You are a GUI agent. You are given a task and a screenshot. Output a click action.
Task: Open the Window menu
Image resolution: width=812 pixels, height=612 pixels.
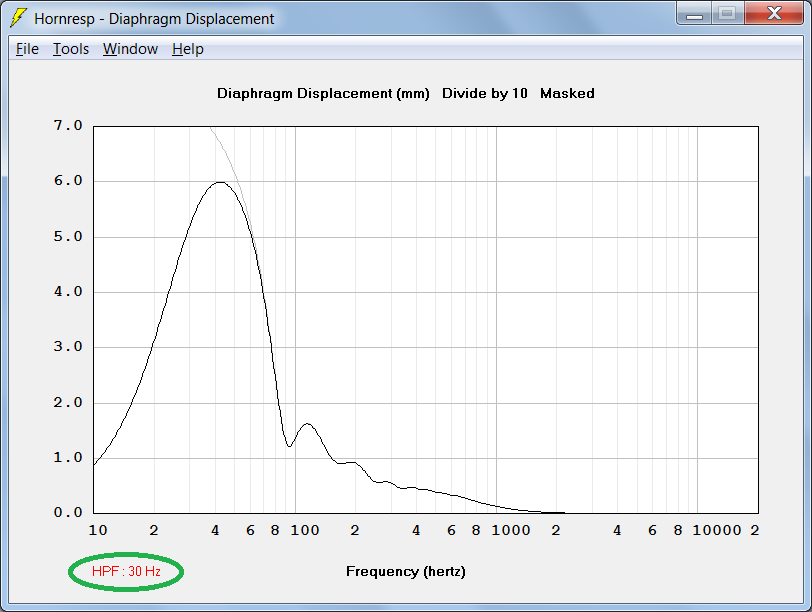[x=130, y=49]
